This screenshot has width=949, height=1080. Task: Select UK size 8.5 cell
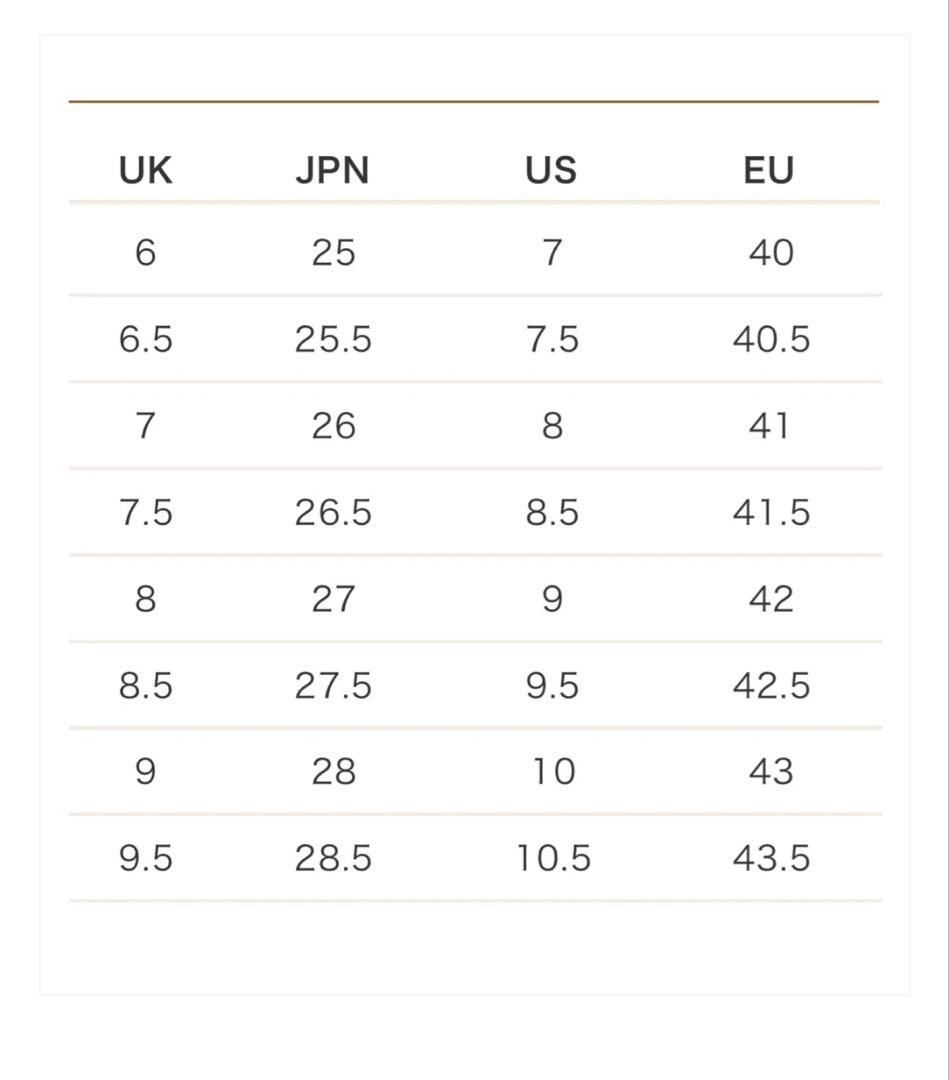click(x=145, y=685)
